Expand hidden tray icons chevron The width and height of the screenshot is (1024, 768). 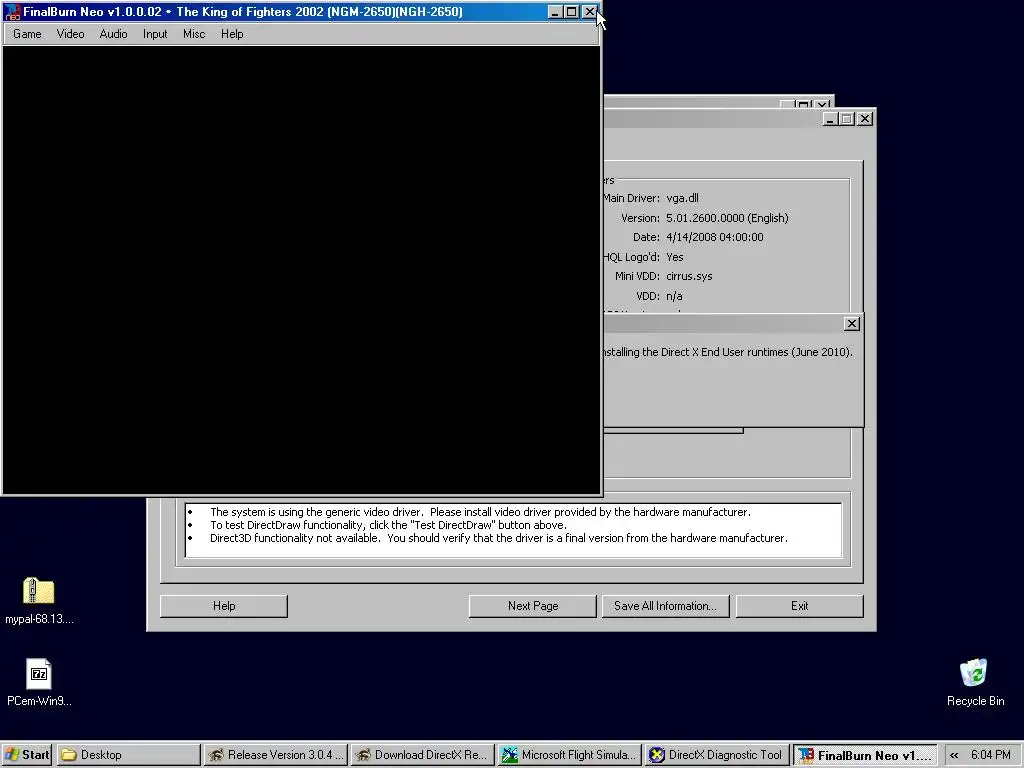coord(954,755)
